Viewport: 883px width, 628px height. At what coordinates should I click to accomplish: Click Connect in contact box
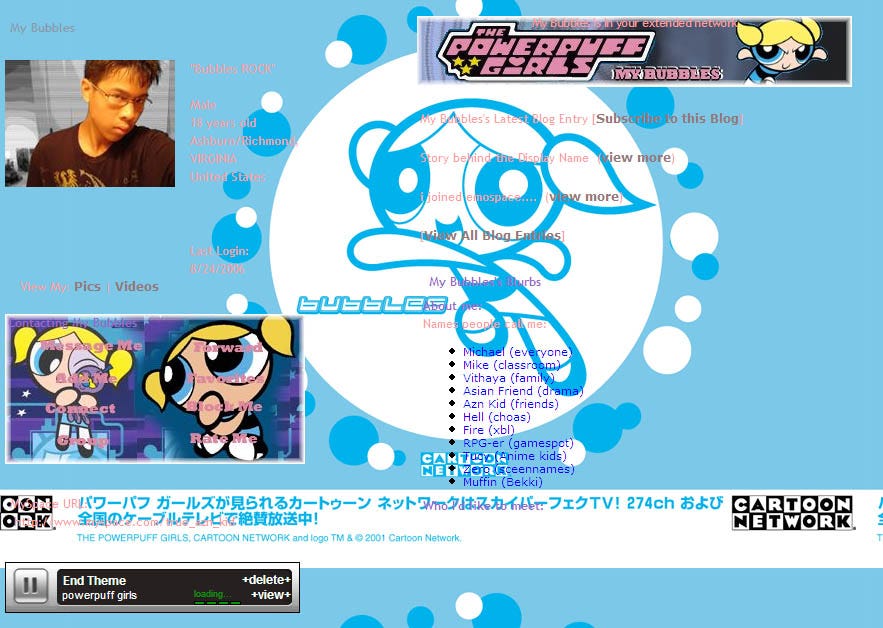(x=81, y=408)
